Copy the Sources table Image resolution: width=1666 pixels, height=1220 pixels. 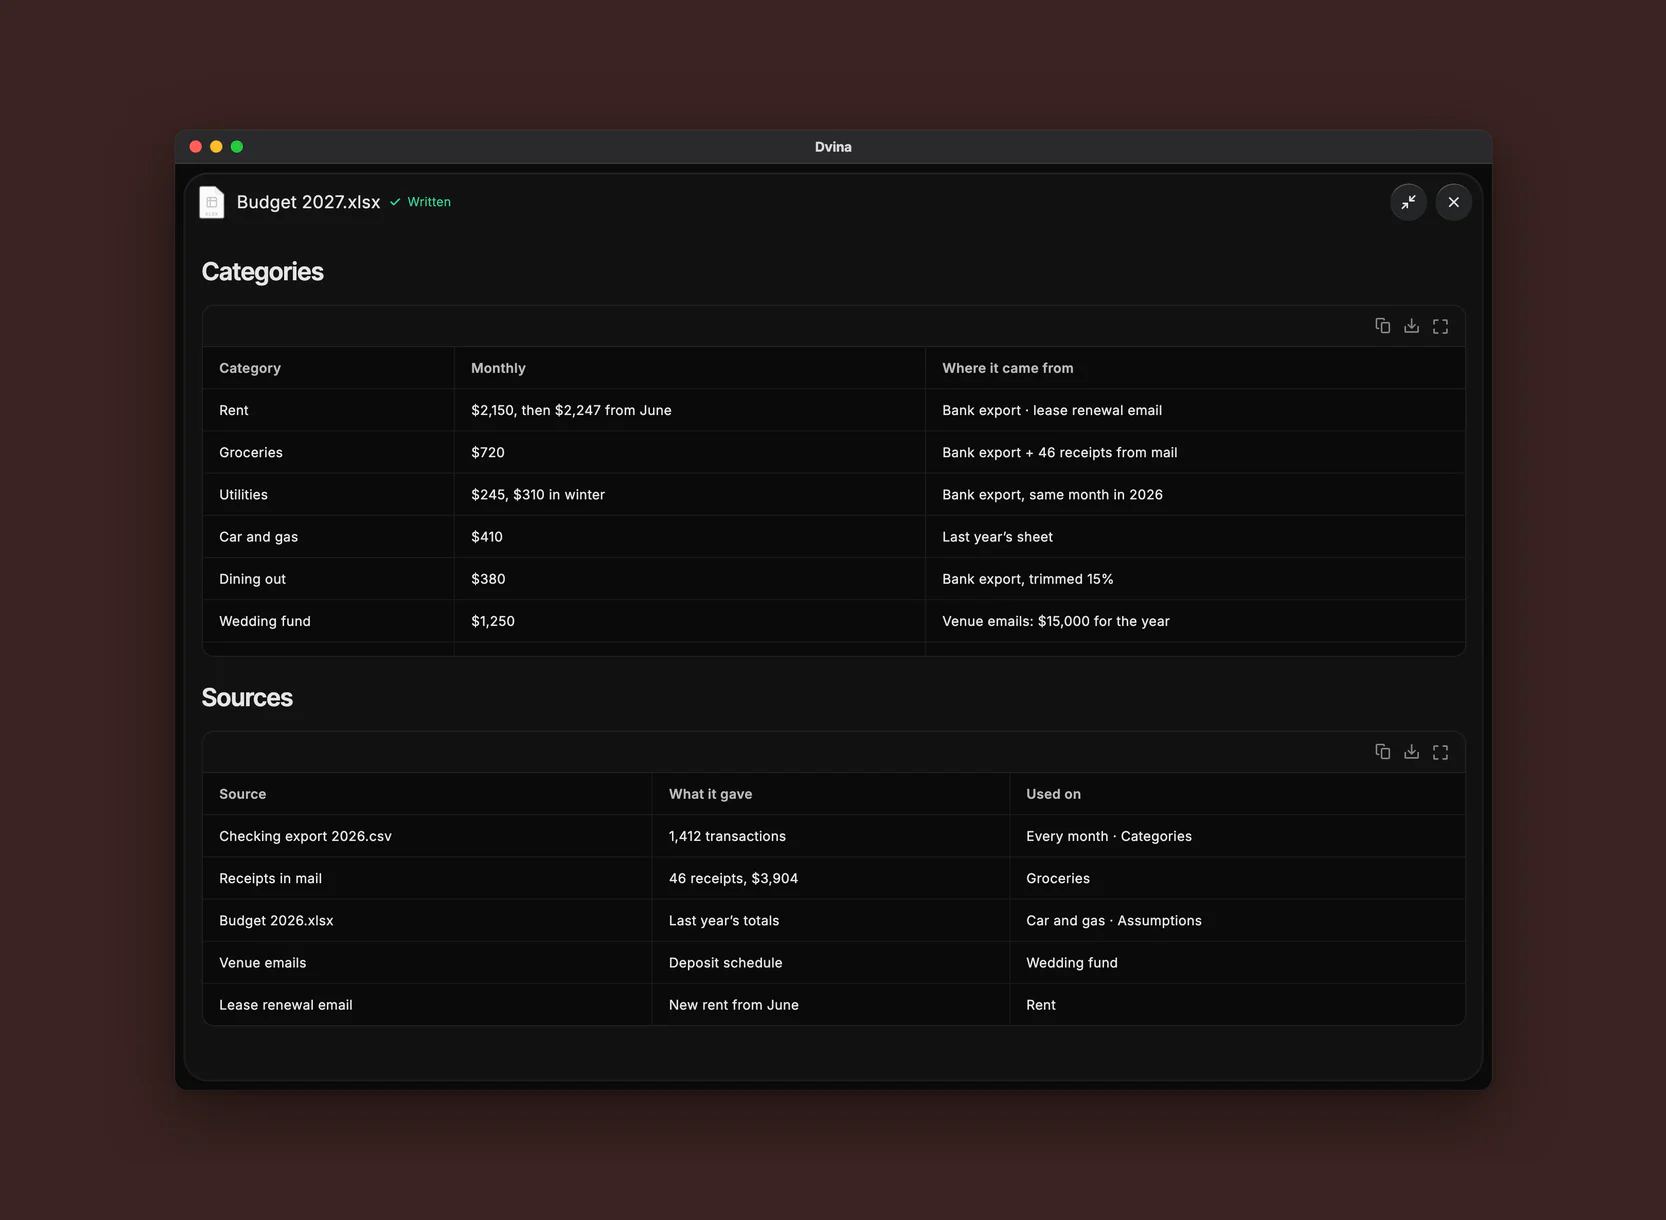pos(1382,752)
